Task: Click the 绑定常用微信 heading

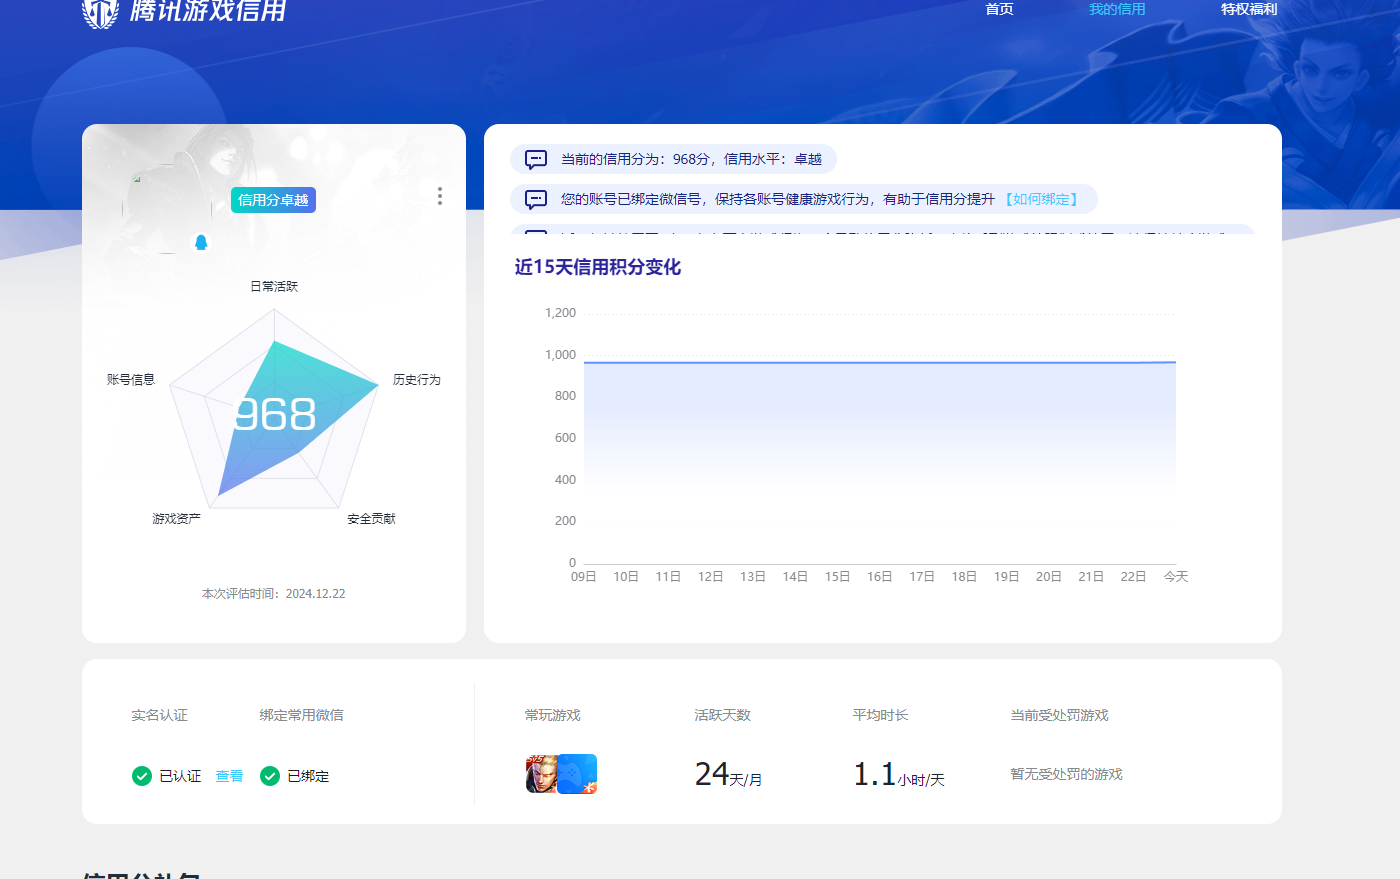Action: tap(301, 715)
